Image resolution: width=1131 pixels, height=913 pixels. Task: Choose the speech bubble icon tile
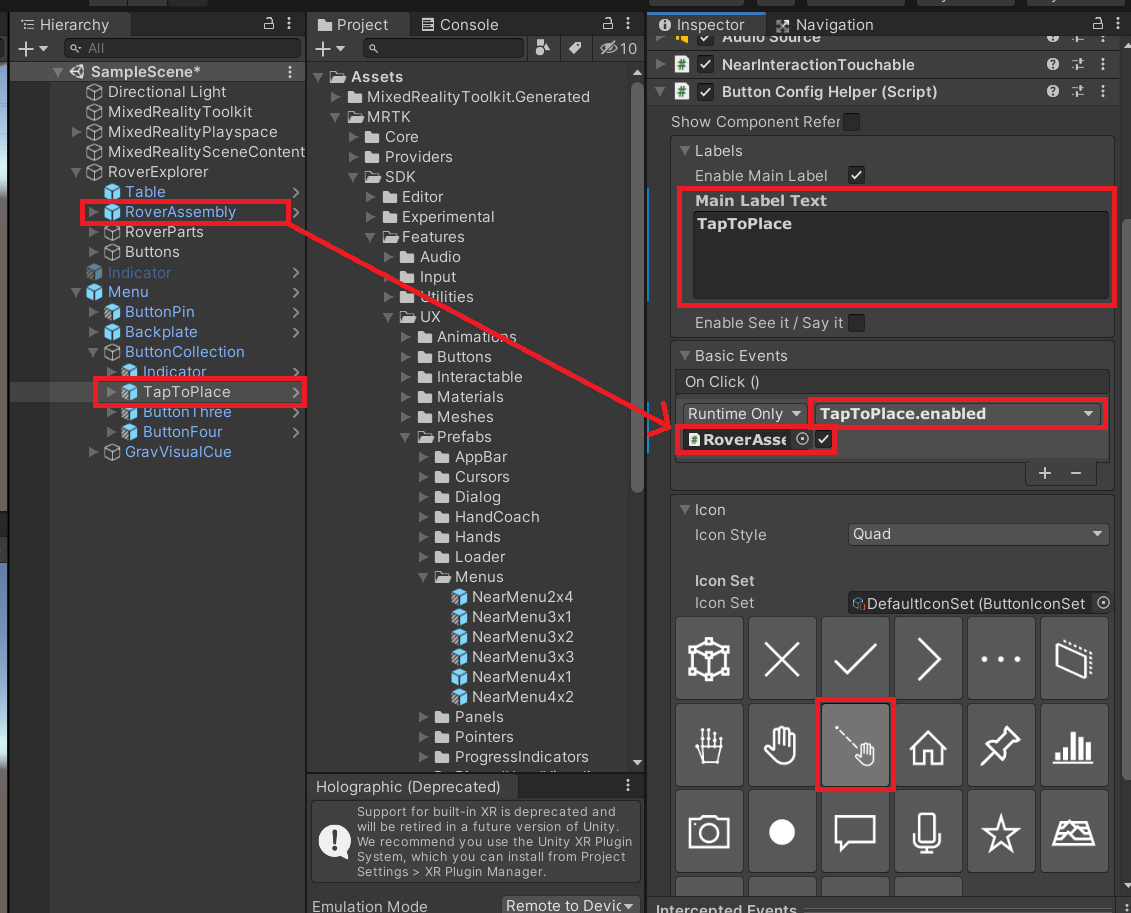click(855, 832)
